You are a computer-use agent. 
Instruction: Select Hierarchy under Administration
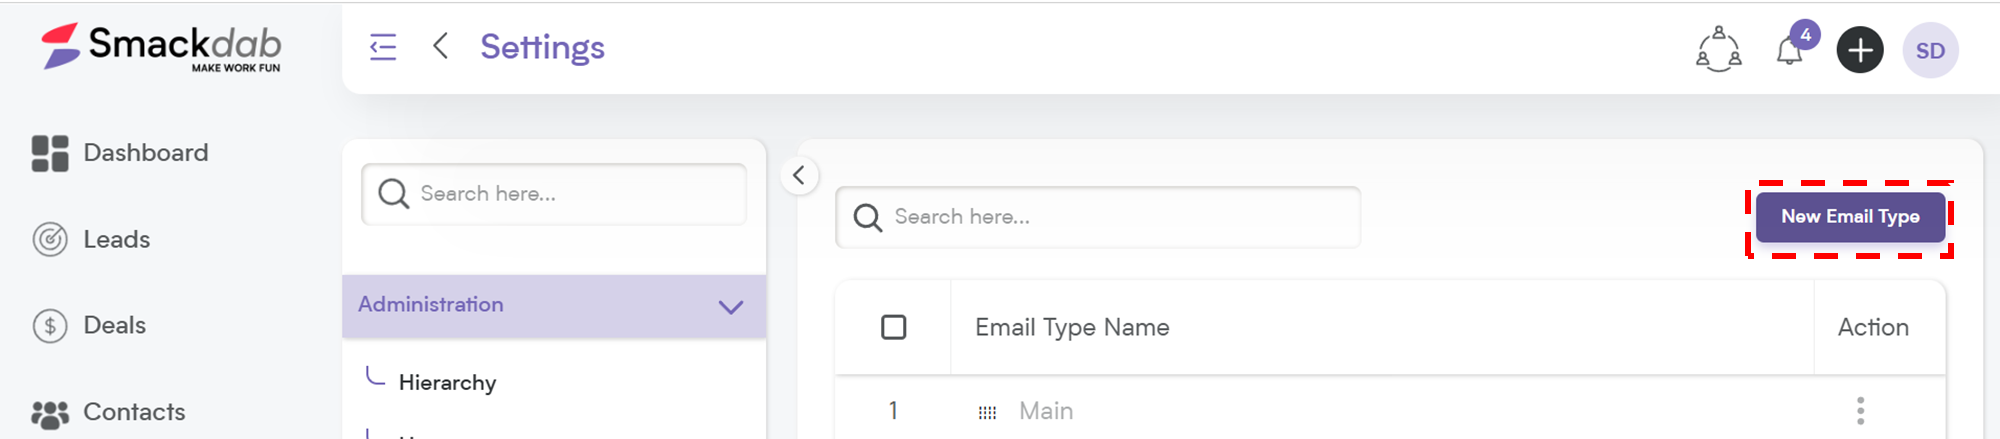447,383
